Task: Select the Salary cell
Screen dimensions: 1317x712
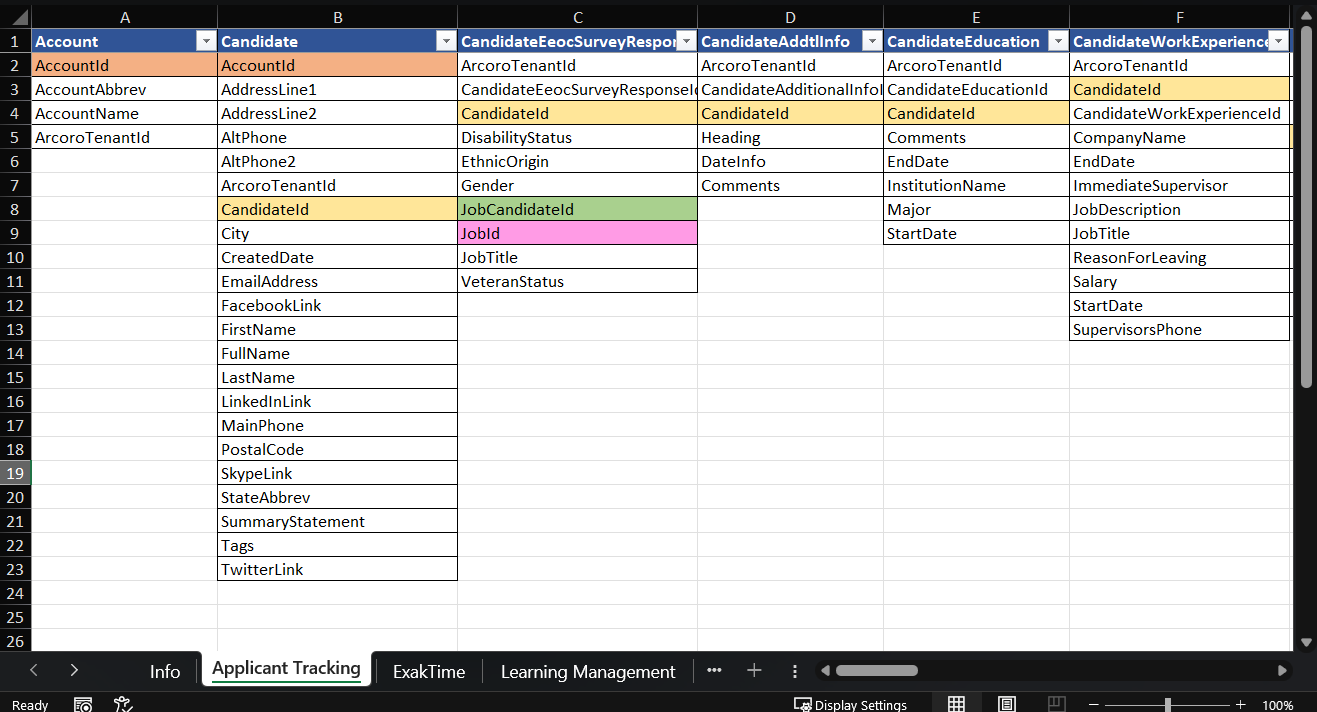Action: point(1180,281)
